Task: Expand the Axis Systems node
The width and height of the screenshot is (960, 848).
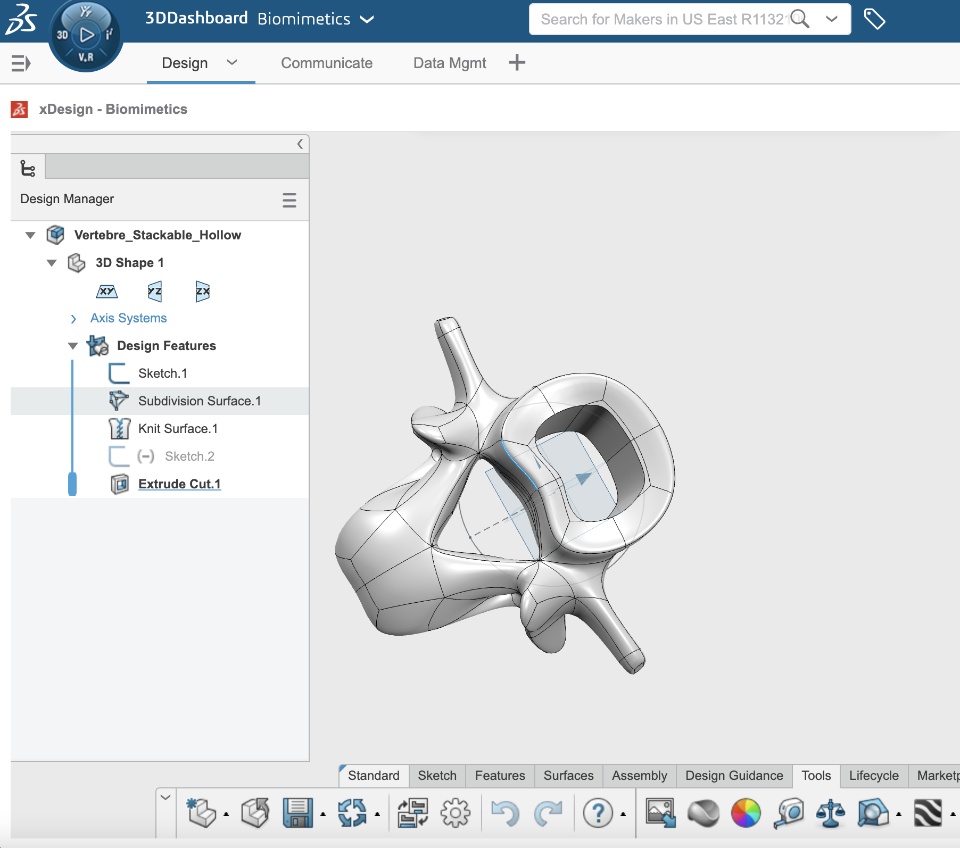Action: 73,318
